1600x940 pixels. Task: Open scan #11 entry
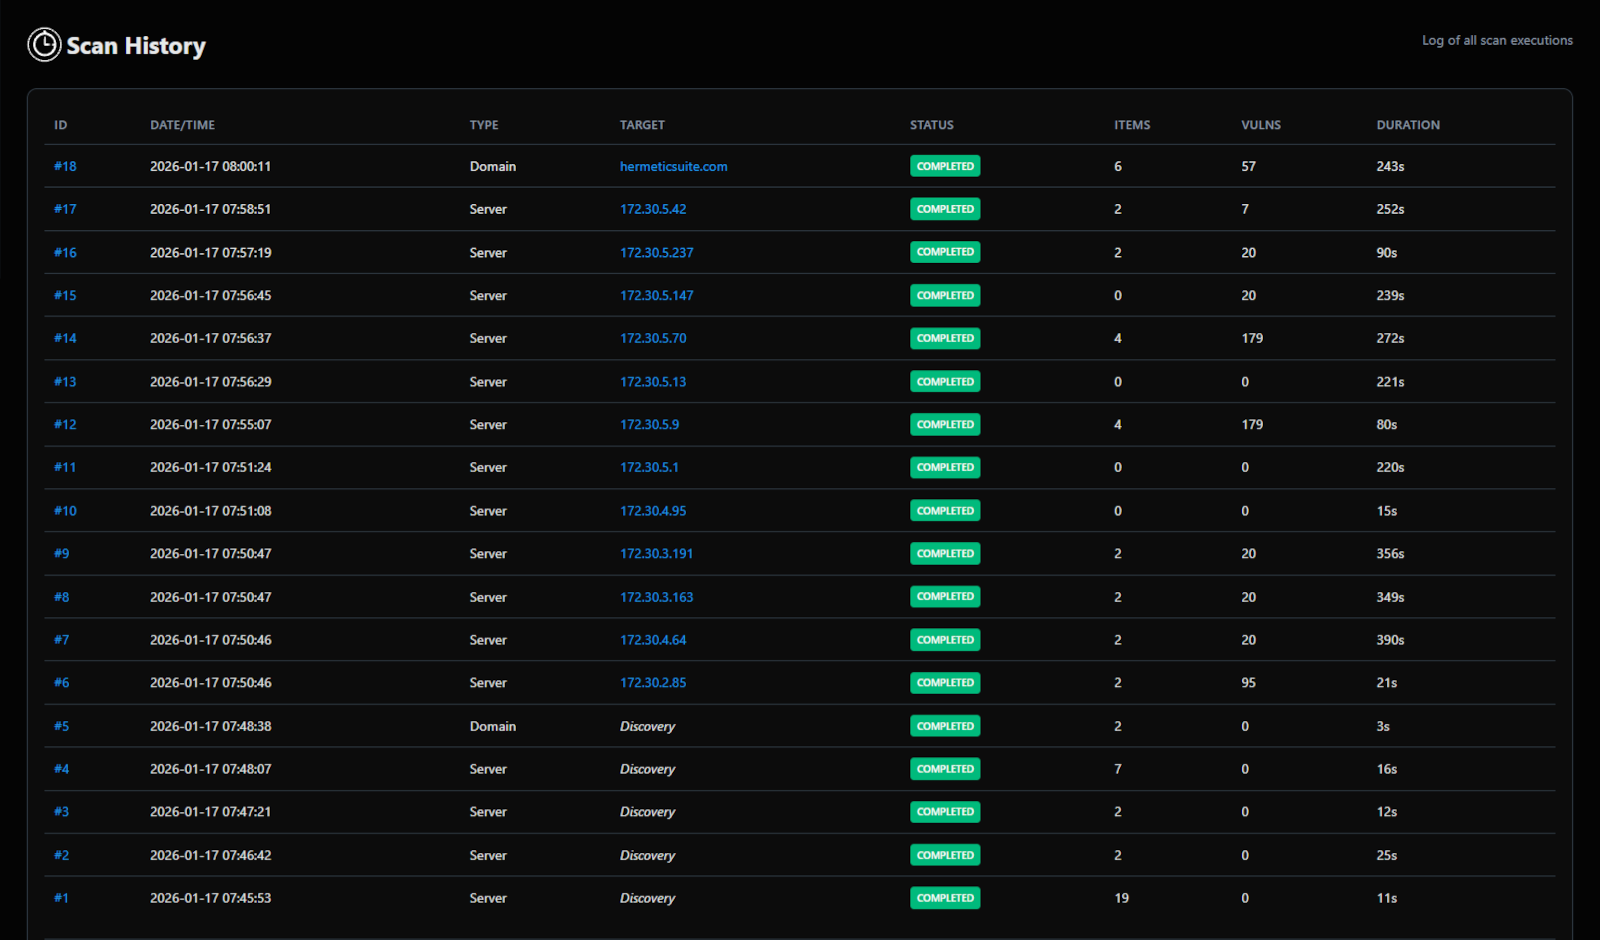pyautogui.click(x=65, y=468)
